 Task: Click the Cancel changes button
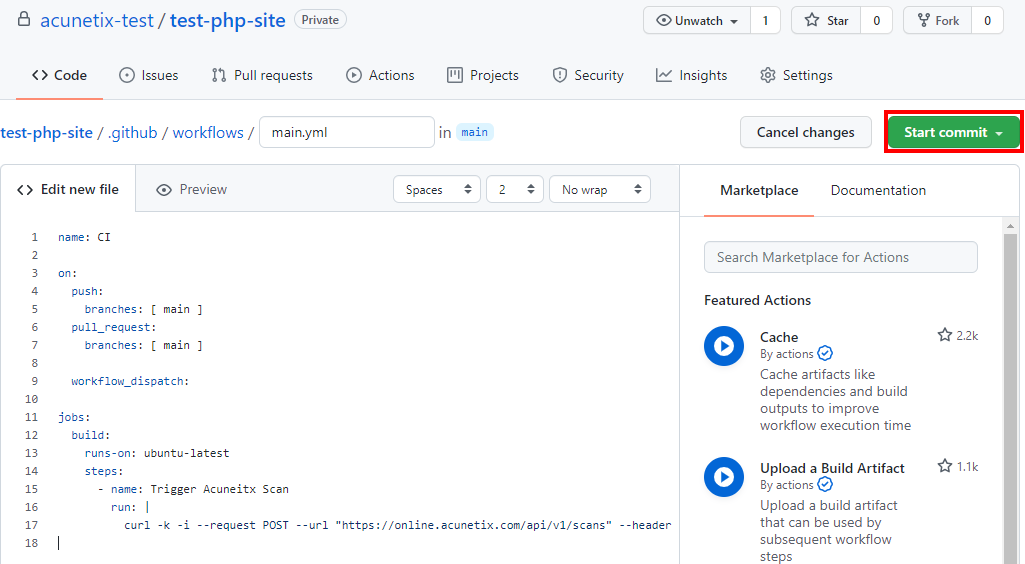805,132
